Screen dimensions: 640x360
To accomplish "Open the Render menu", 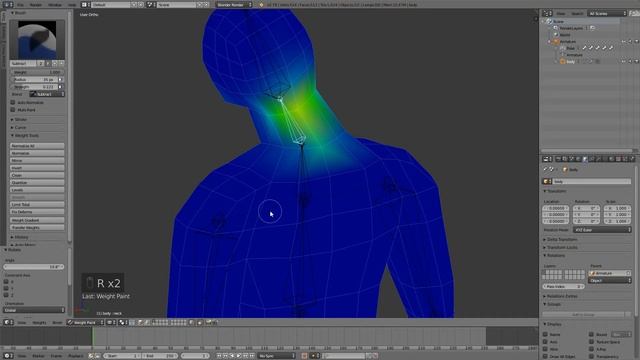I will [36, 4].
